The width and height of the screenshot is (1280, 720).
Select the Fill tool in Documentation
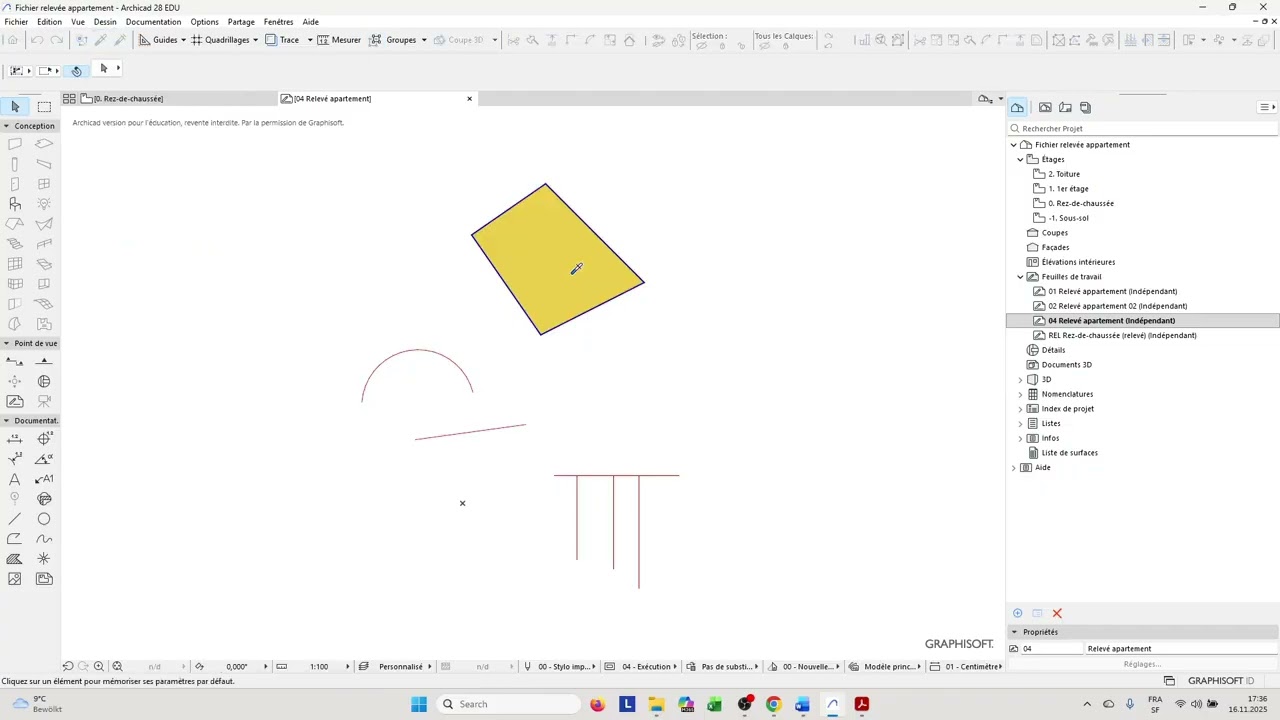point(15,559)
